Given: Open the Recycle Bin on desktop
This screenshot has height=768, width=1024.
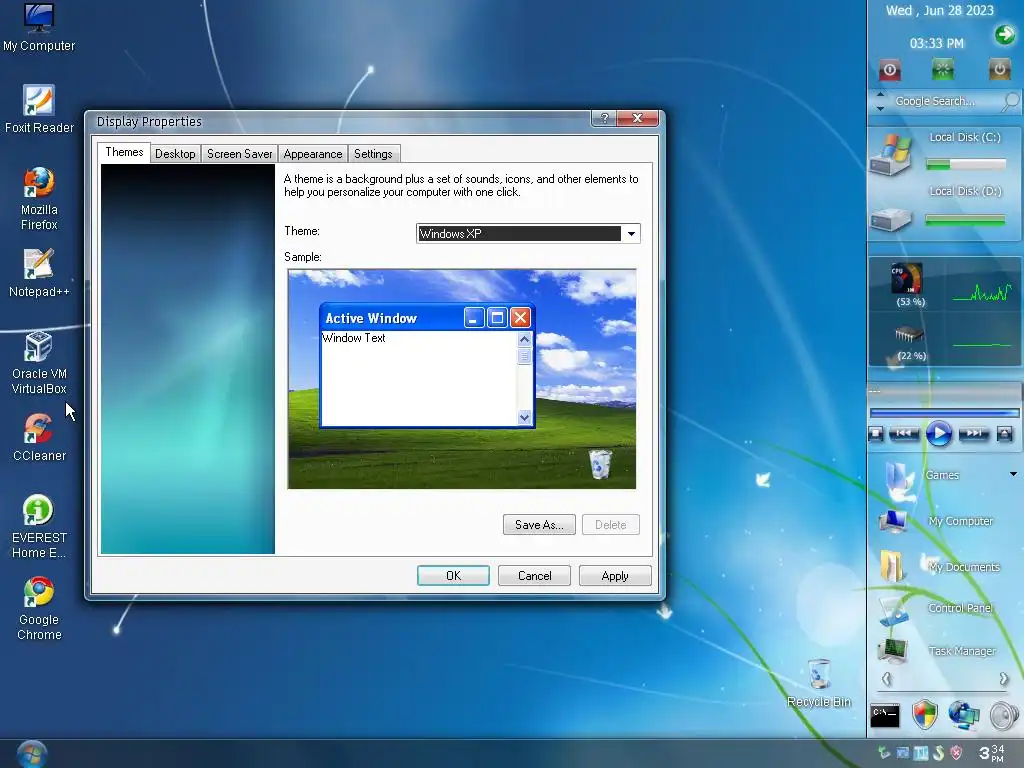Looking at the screenshot, I should [819, 683].
